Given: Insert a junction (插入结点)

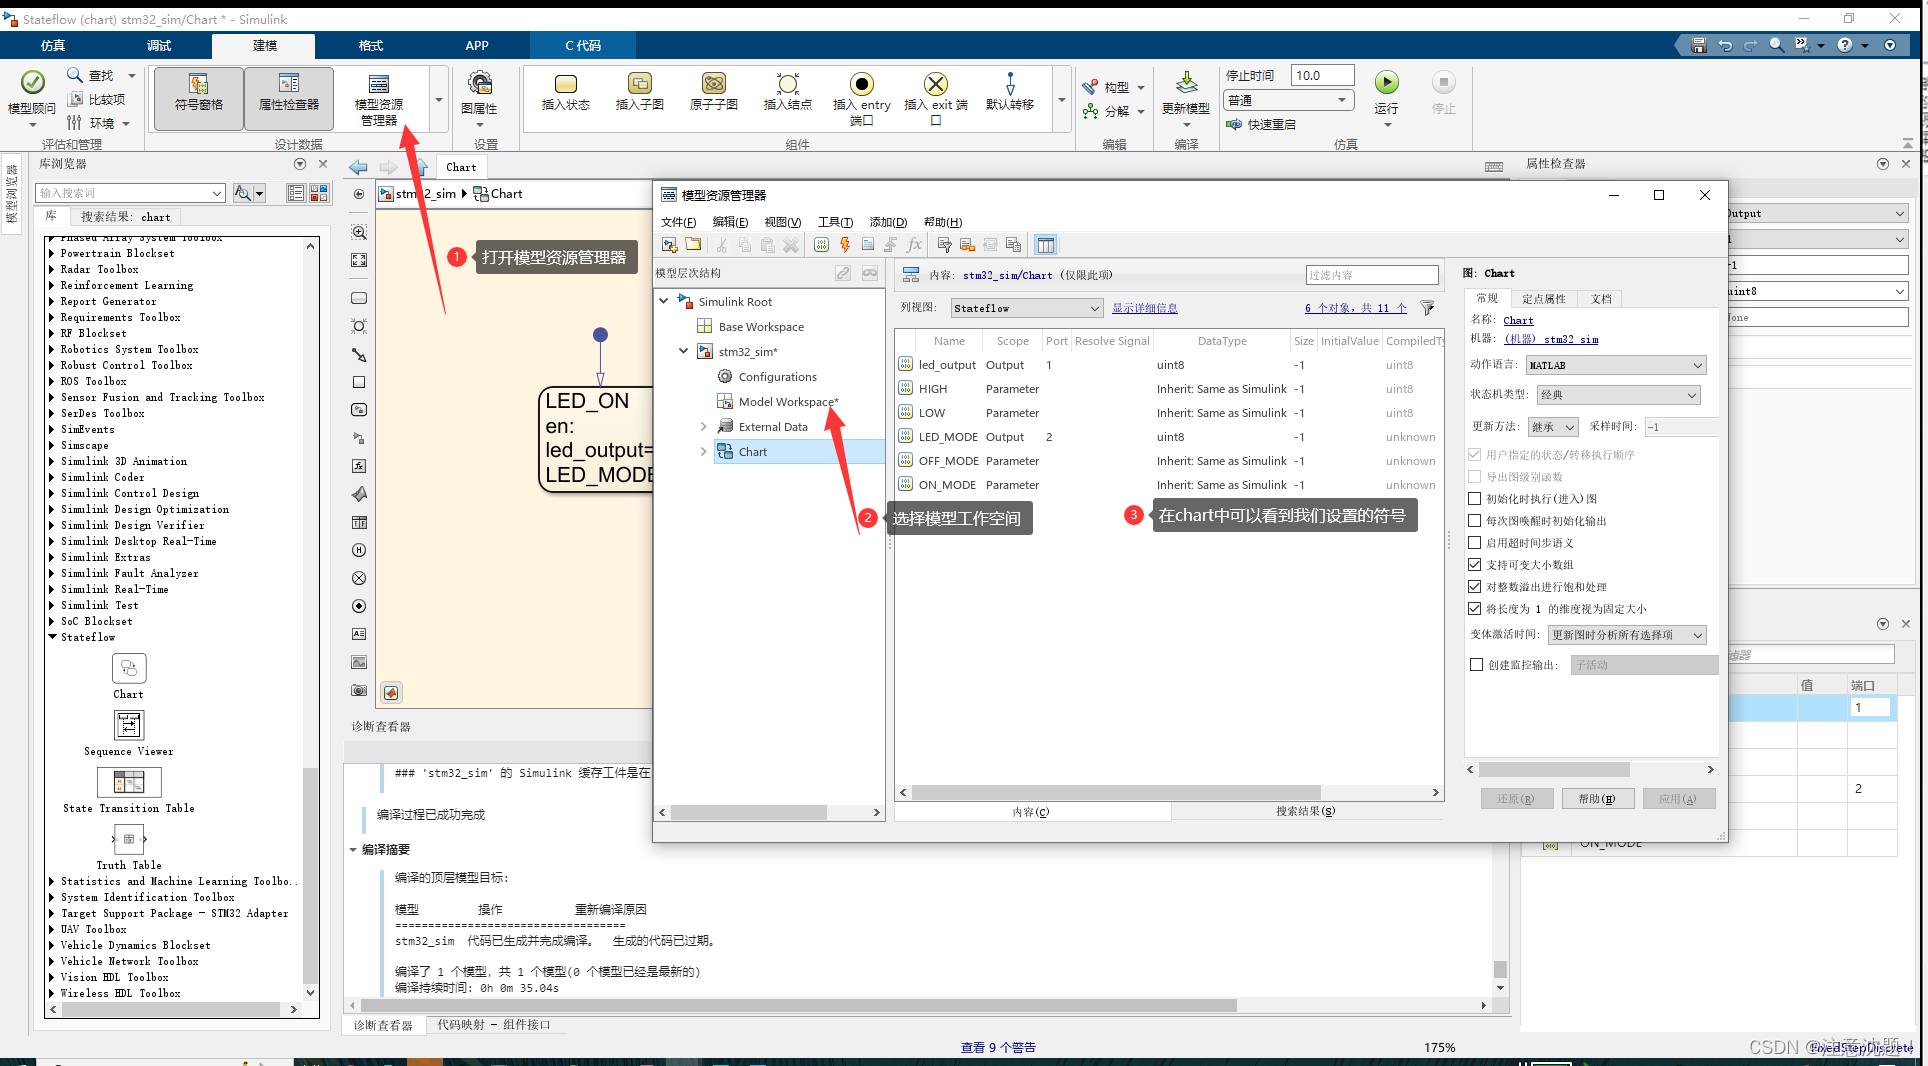Looking at the screenshot, I should 787,92.
